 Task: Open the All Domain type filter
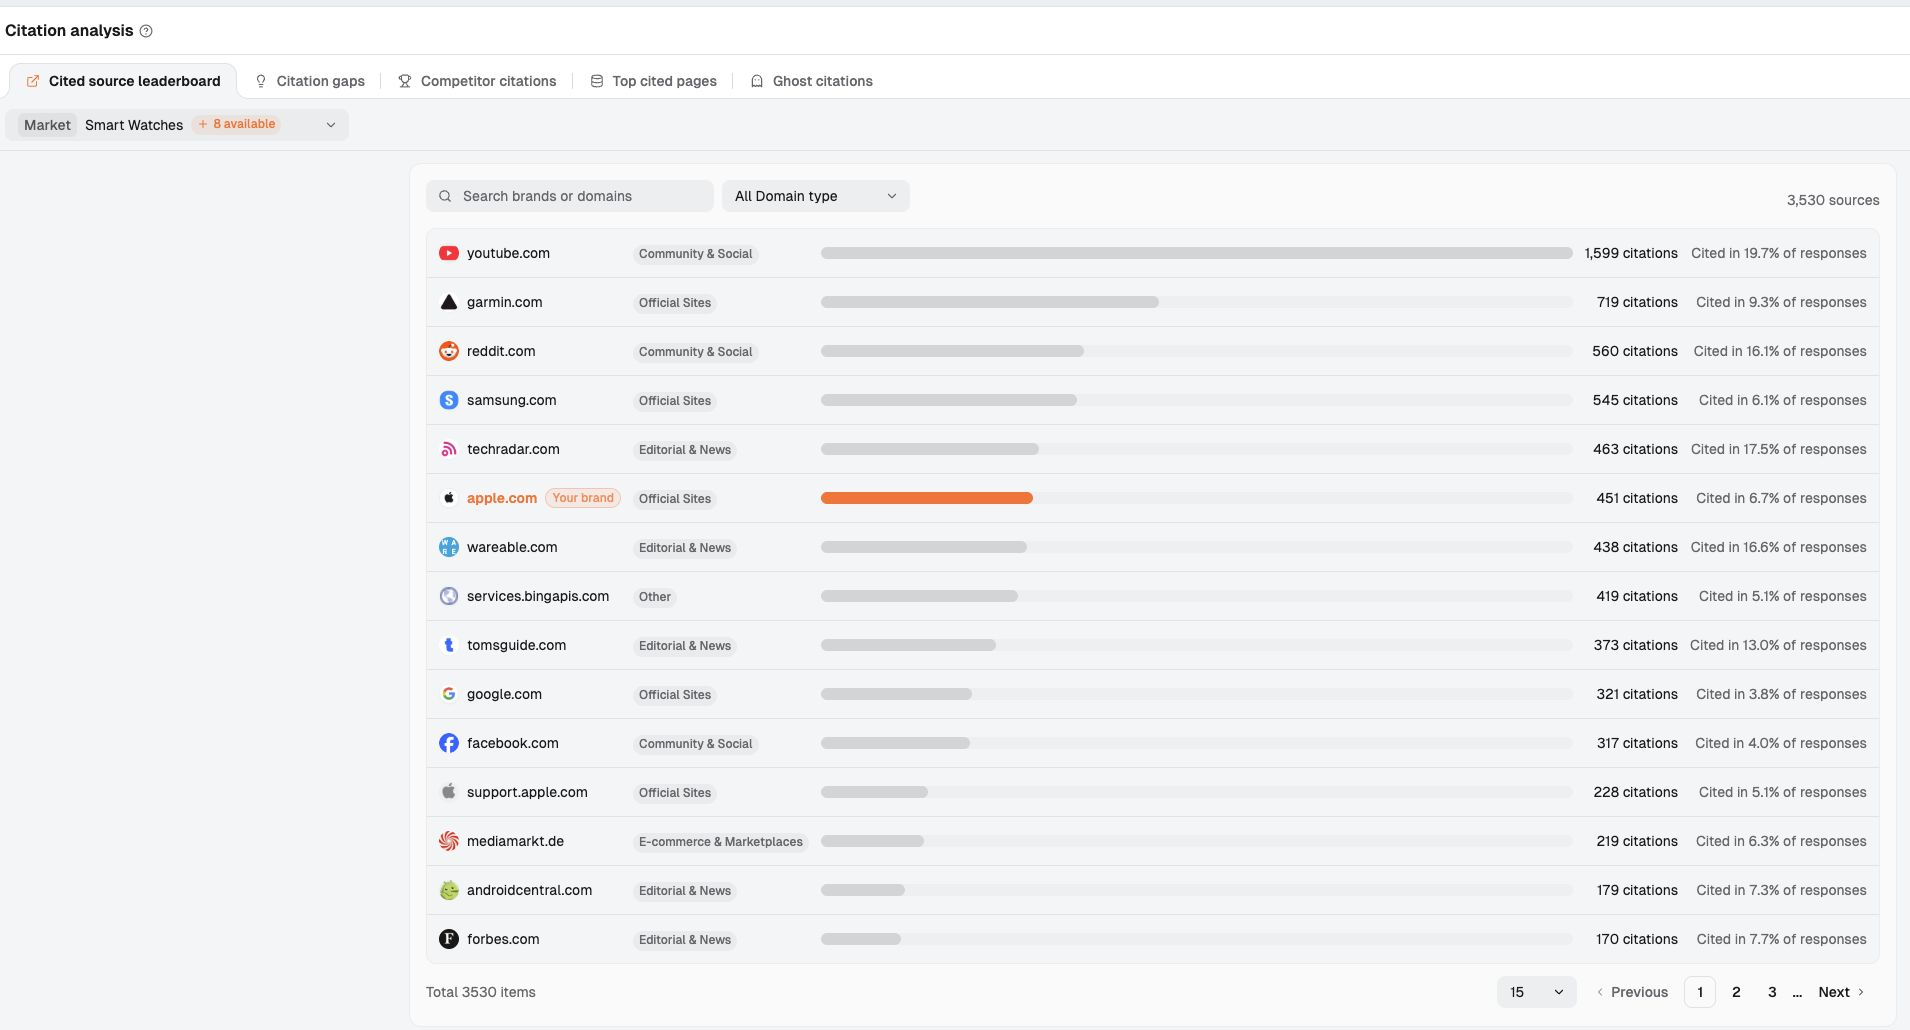(816, 197)
